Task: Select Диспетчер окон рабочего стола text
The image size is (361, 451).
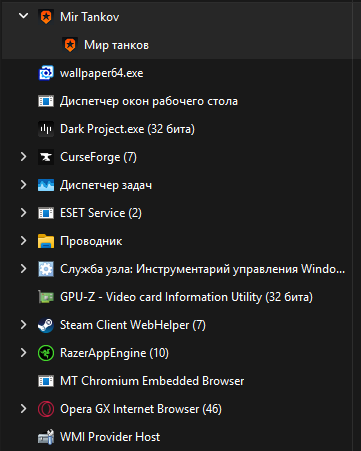Action: click(149, 101)
